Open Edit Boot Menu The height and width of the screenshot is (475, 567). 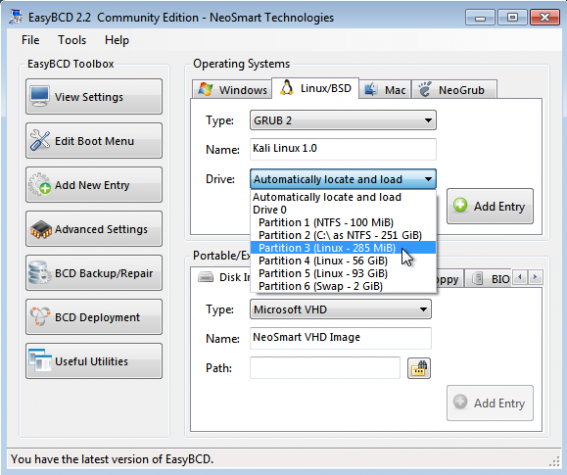point(94,141)
